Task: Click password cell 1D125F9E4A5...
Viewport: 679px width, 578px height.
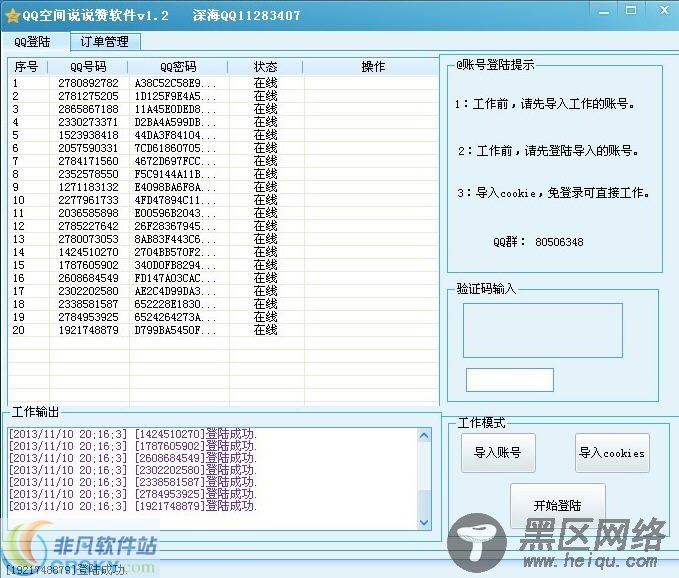Action: click(175, 96)
